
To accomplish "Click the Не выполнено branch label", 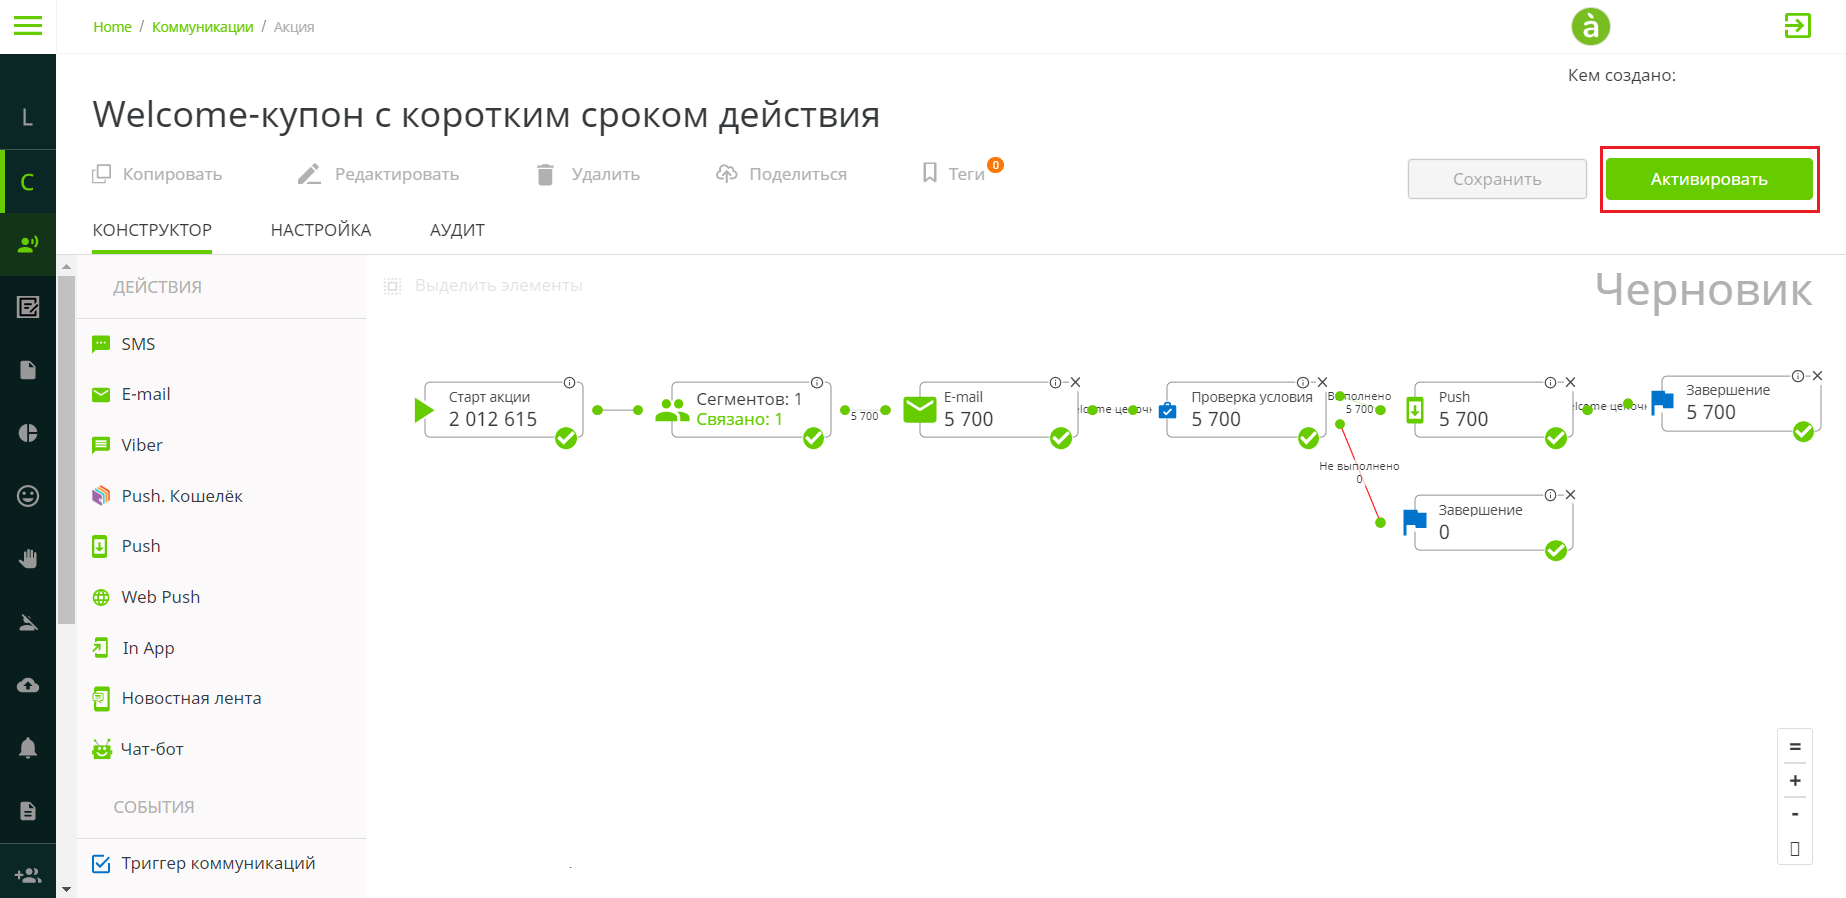I will click(1359, 466).
